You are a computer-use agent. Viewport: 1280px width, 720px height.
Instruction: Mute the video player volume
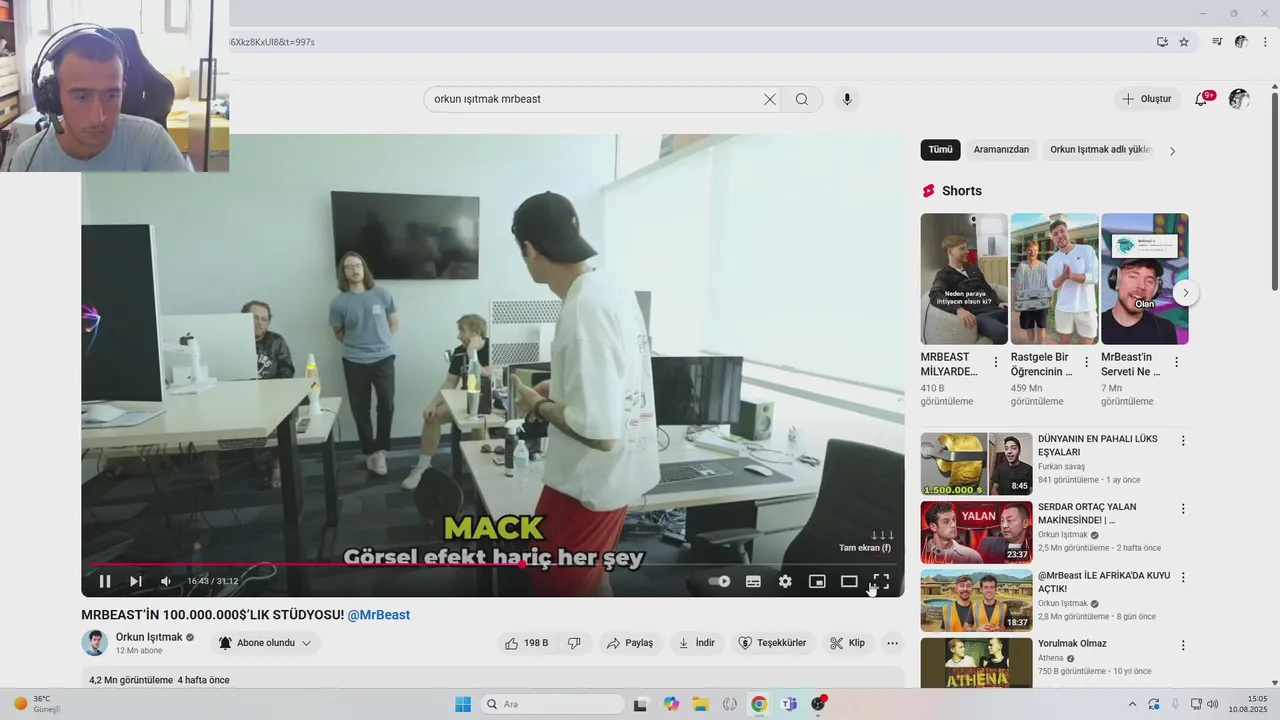pos(166,581)
